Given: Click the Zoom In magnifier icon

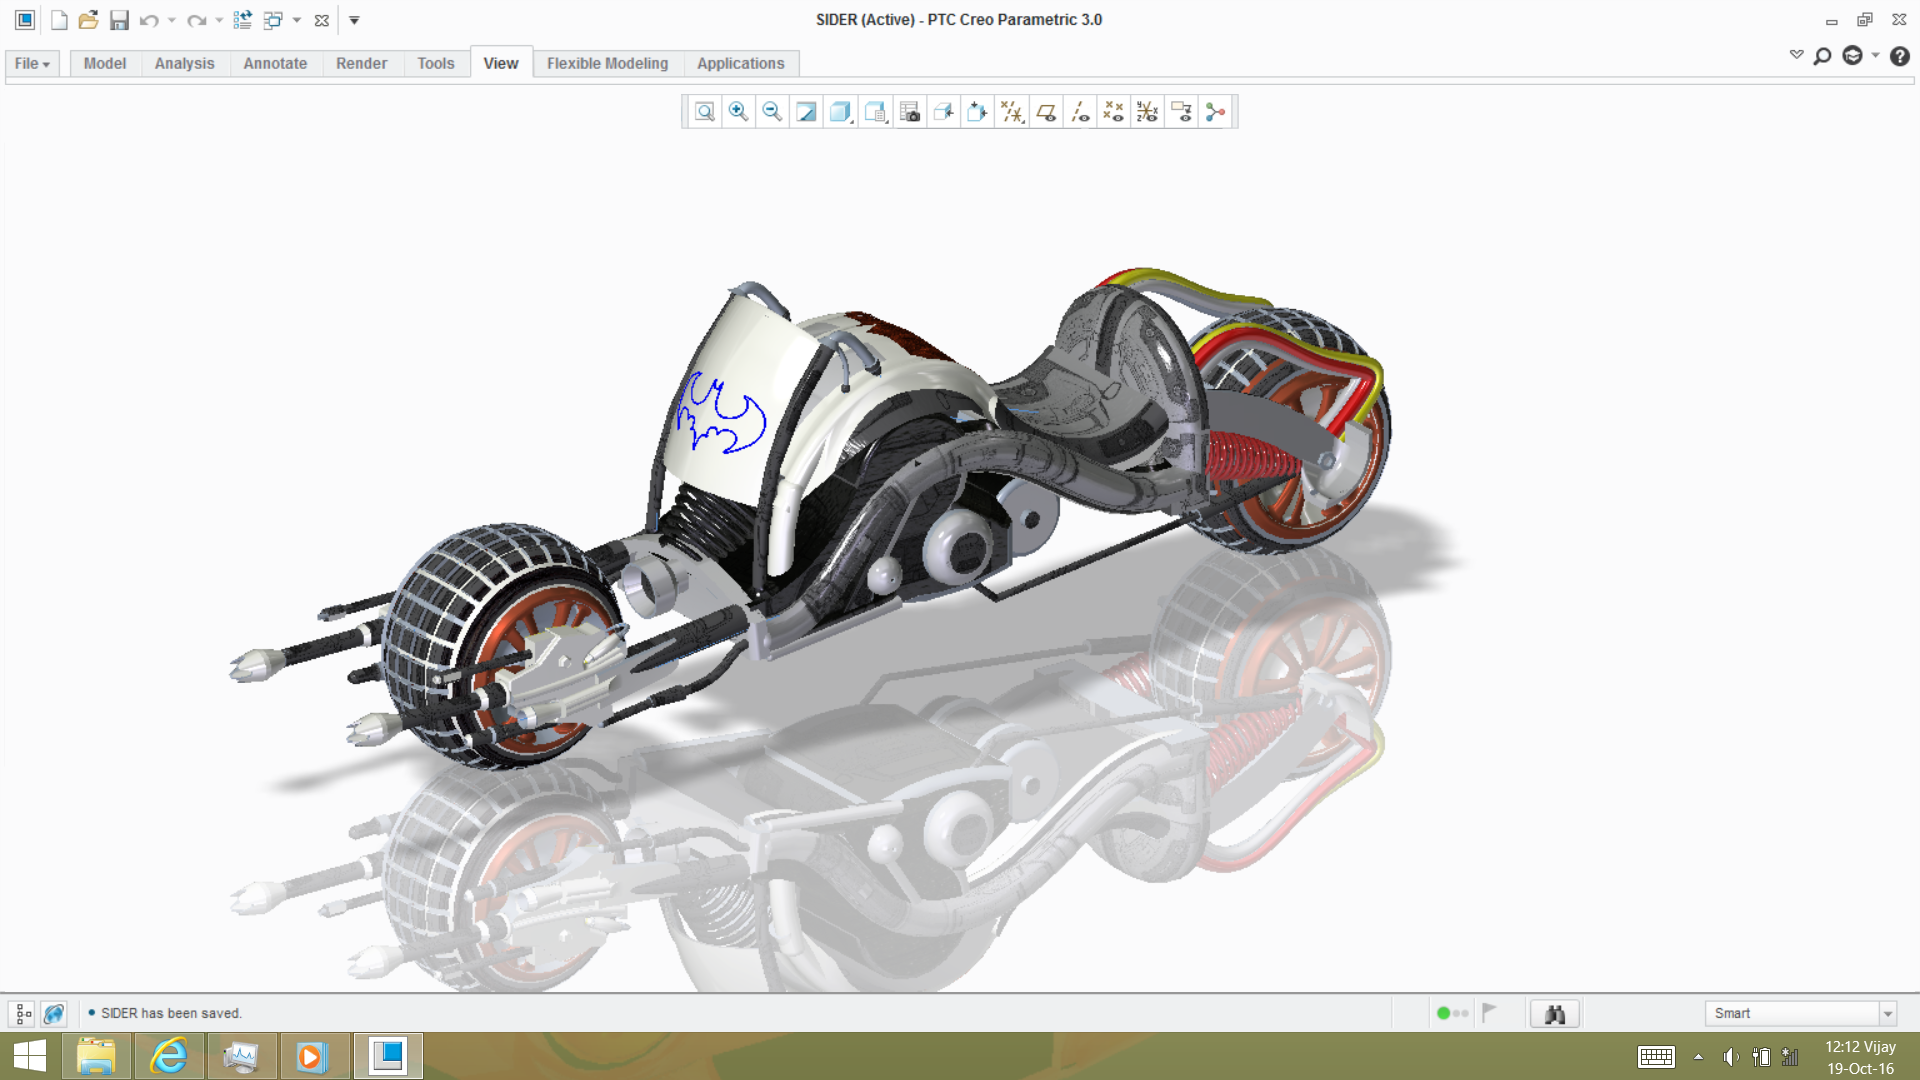Looking at the screenshot, I should [x=738, y=112].
